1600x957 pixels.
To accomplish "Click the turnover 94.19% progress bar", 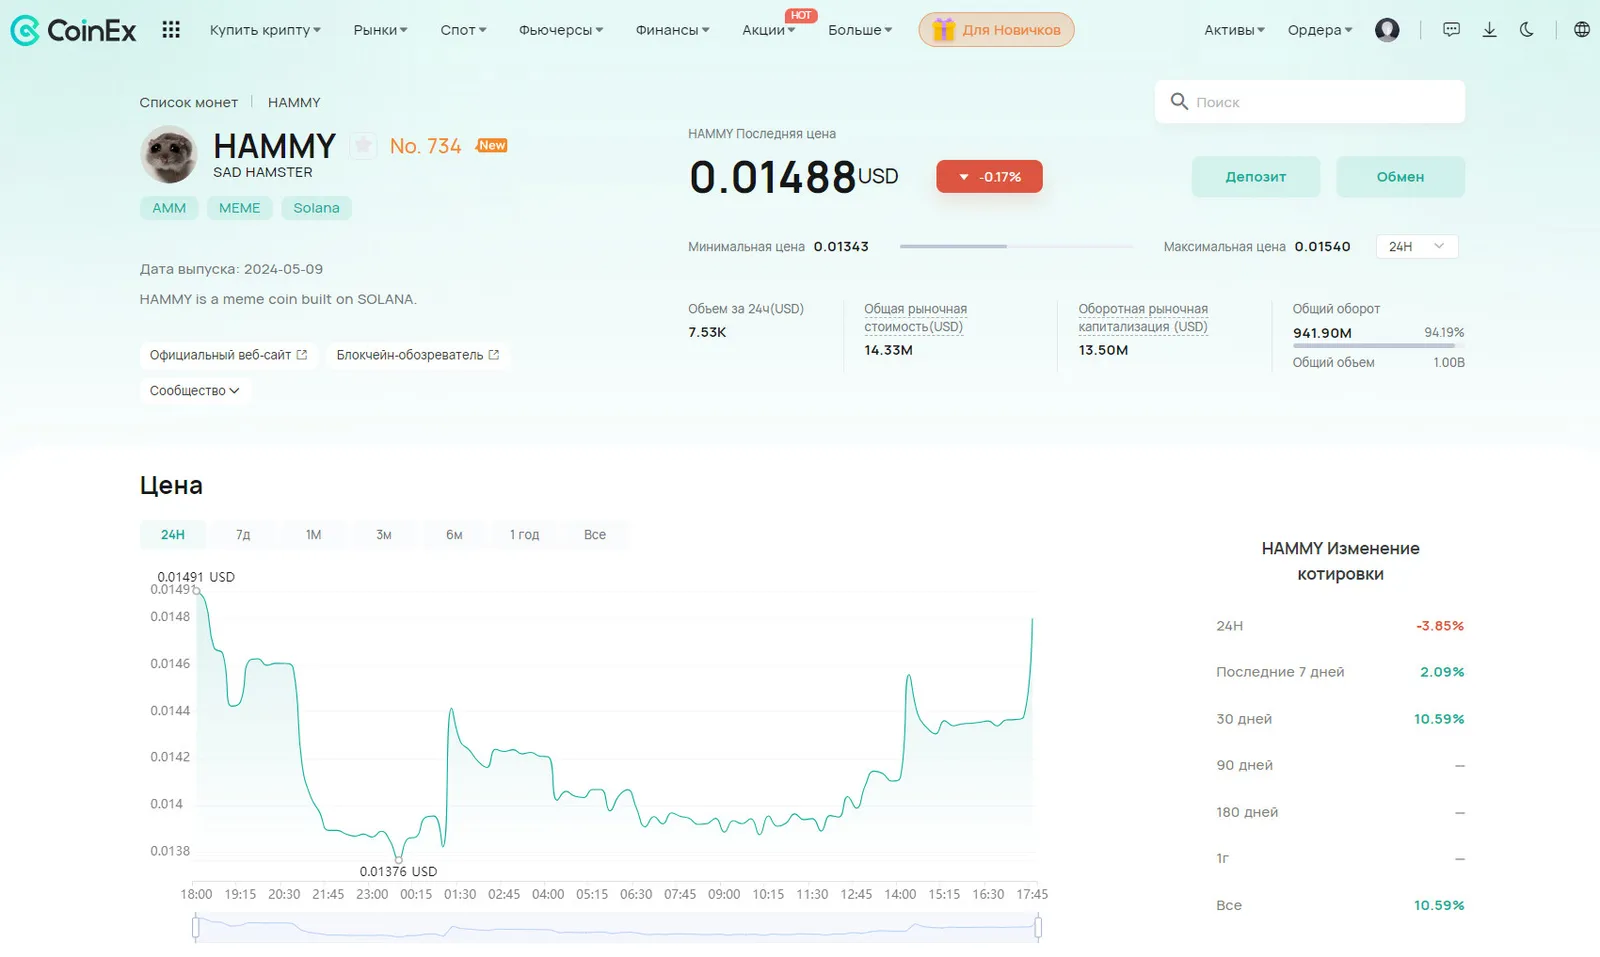I will 1378,346.
